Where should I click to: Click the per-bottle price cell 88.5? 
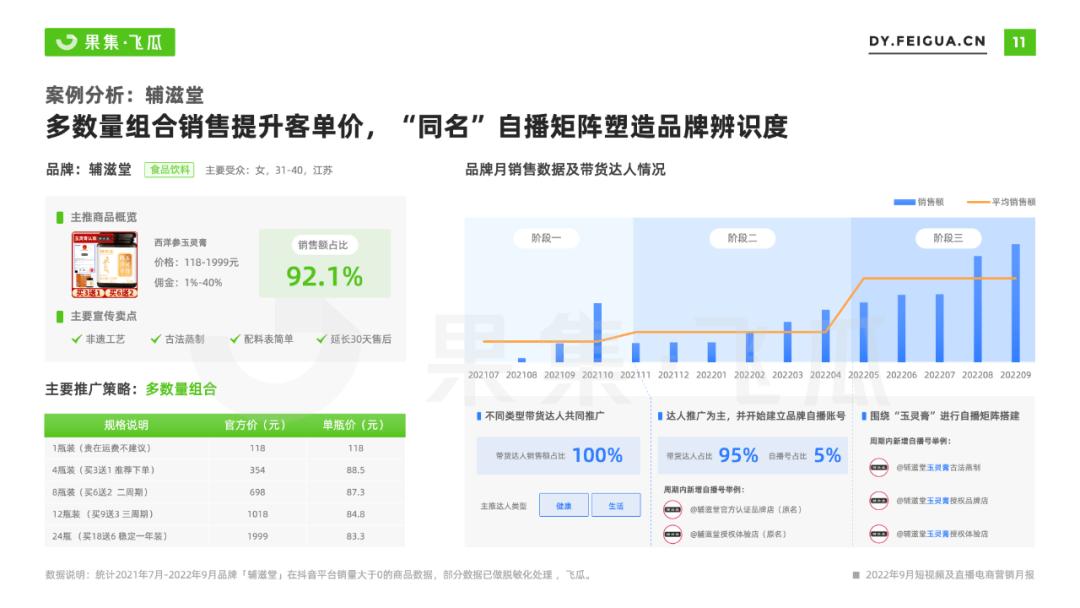click(x=355, y=470)
